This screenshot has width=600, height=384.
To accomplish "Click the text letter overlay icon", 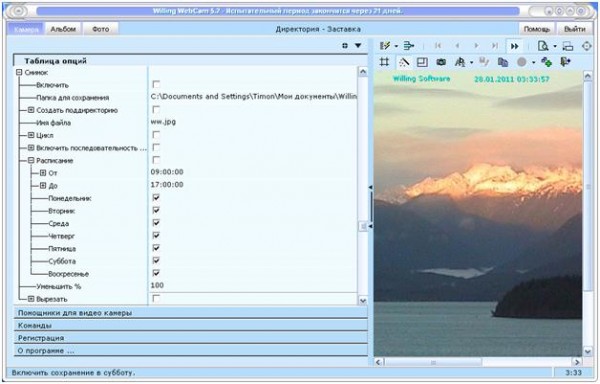I will point(460,62).
